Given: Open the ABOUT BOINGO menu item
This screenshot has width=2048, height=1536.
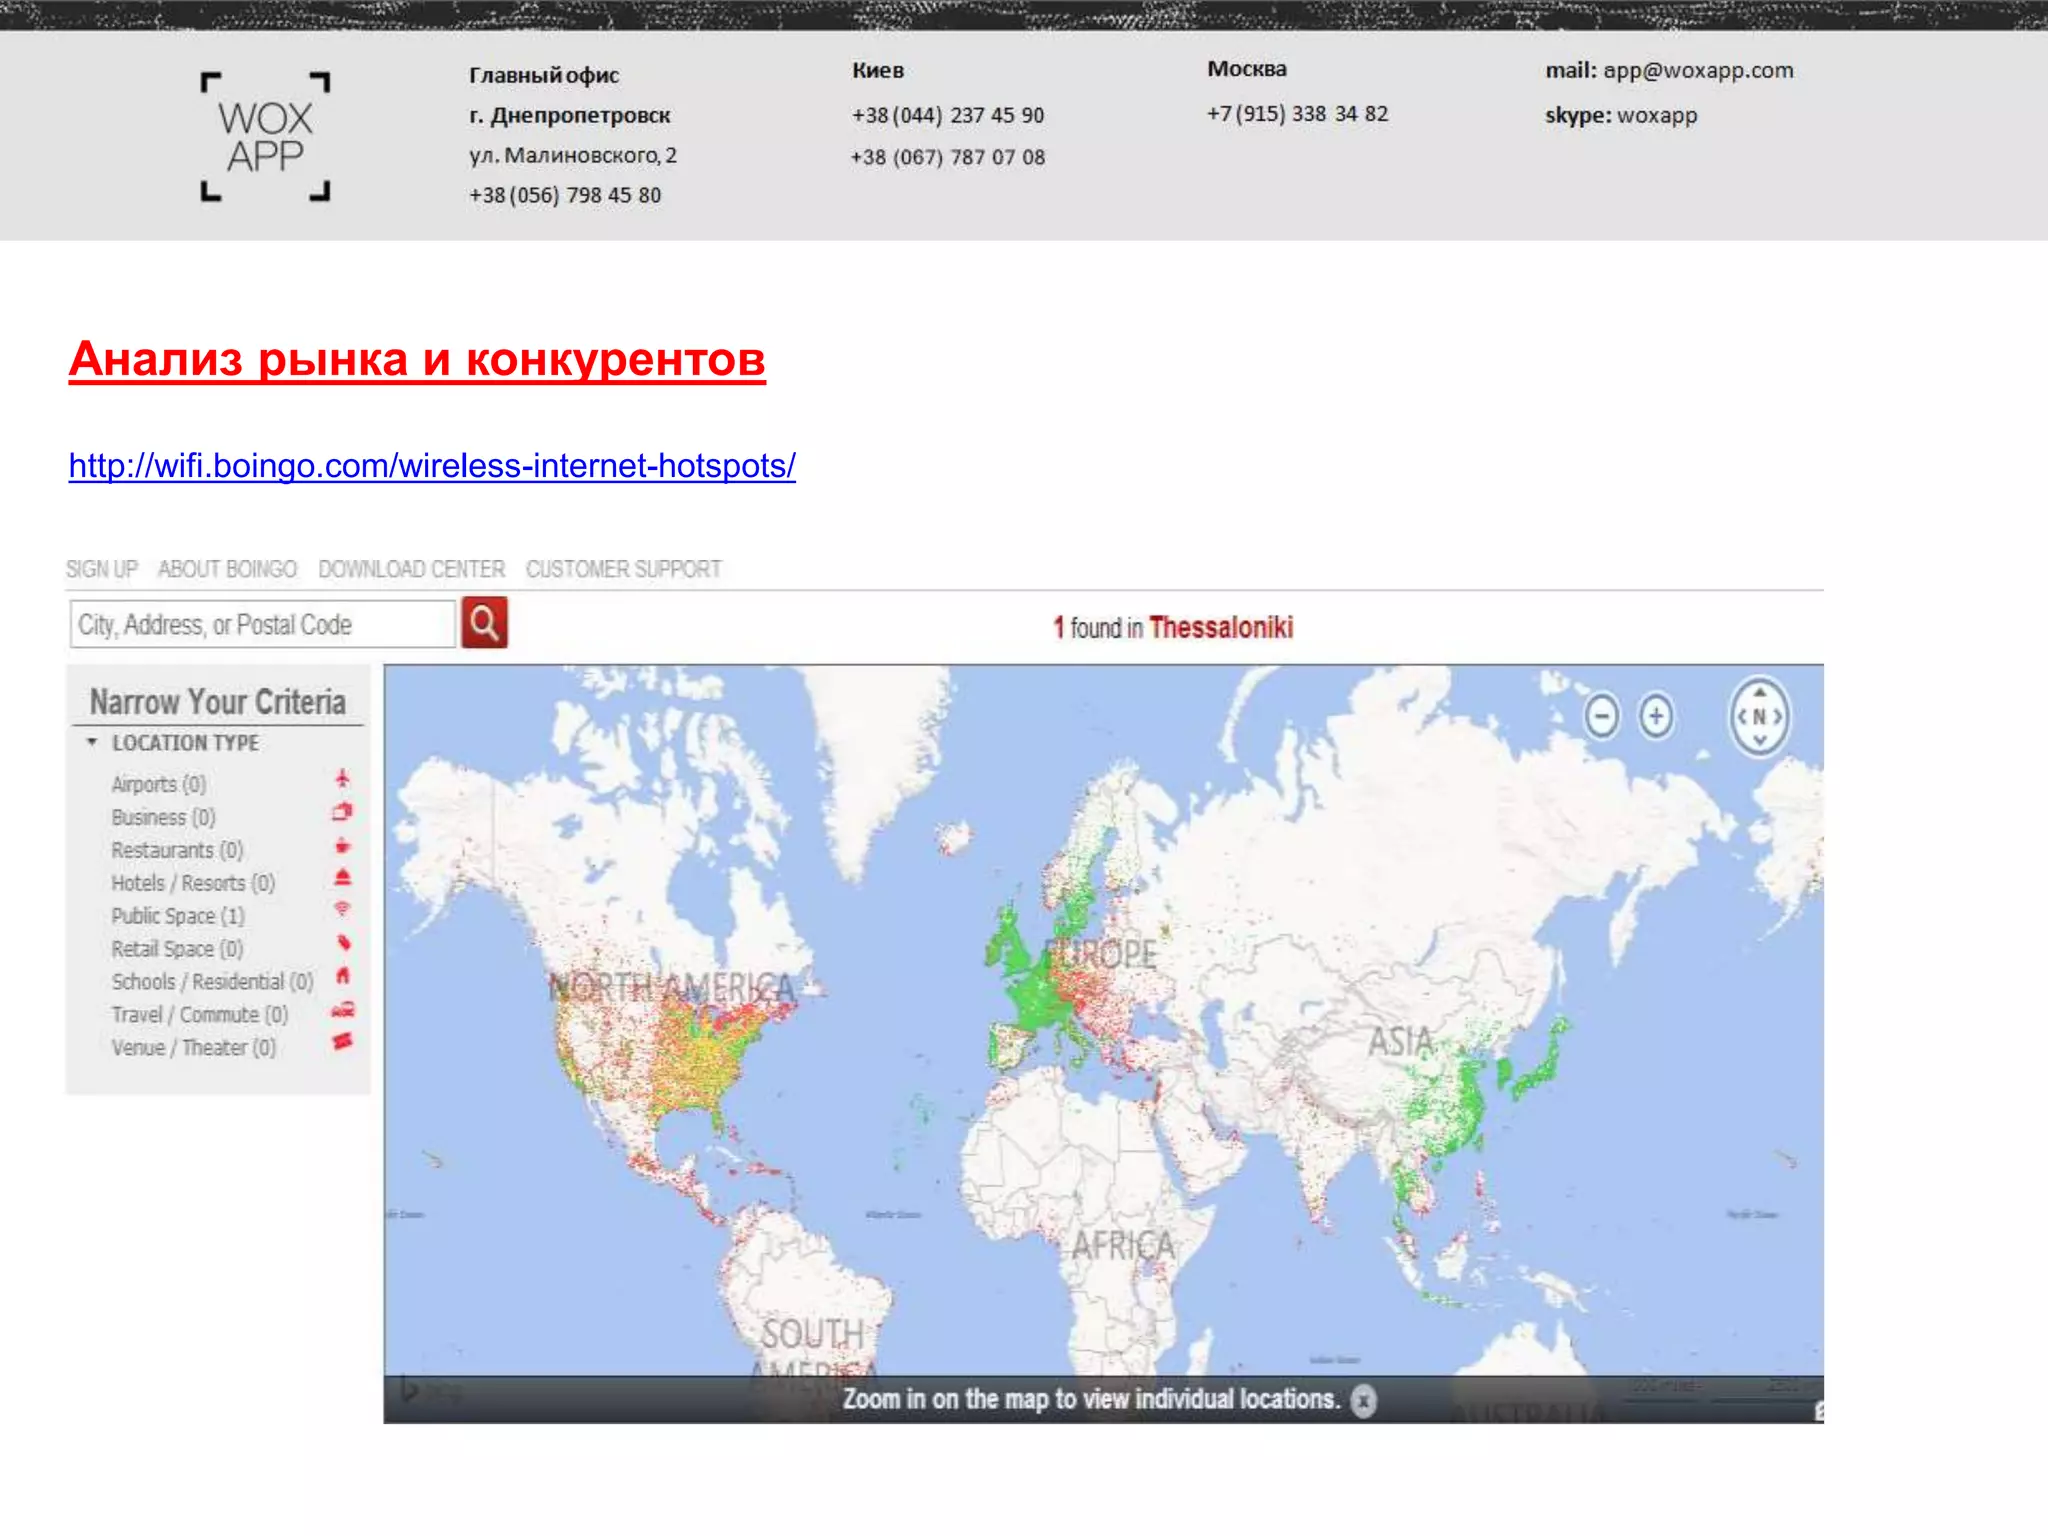Looking at the screenshot, I should [228, 569].
